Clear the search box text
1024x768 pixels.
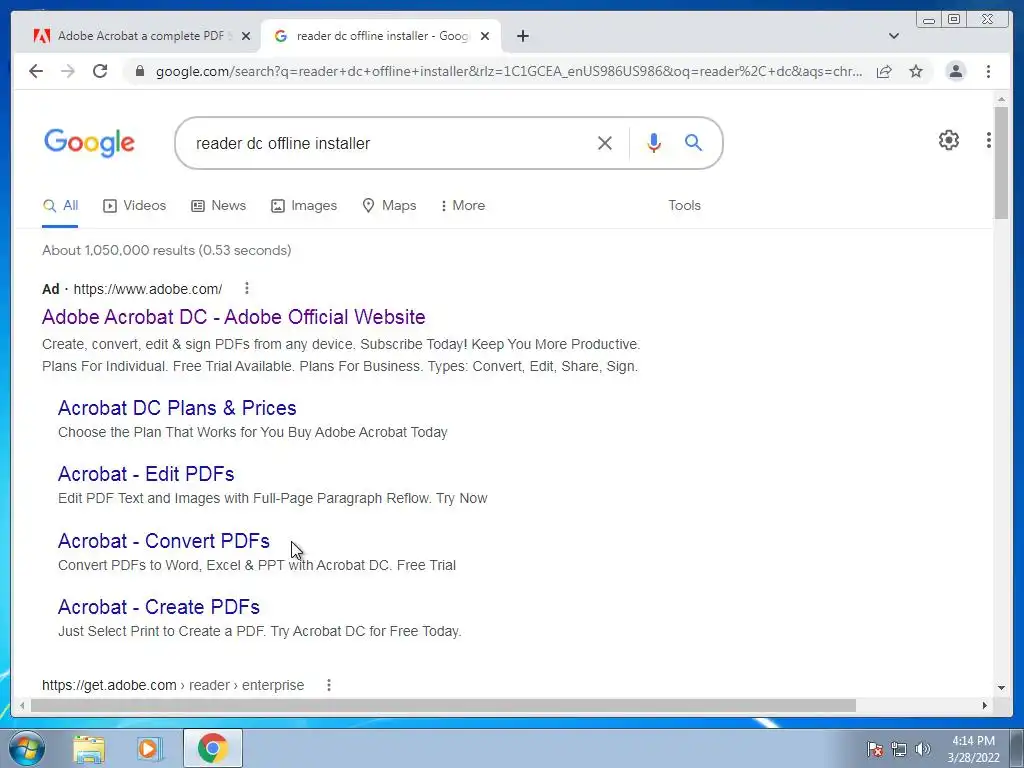605,143
